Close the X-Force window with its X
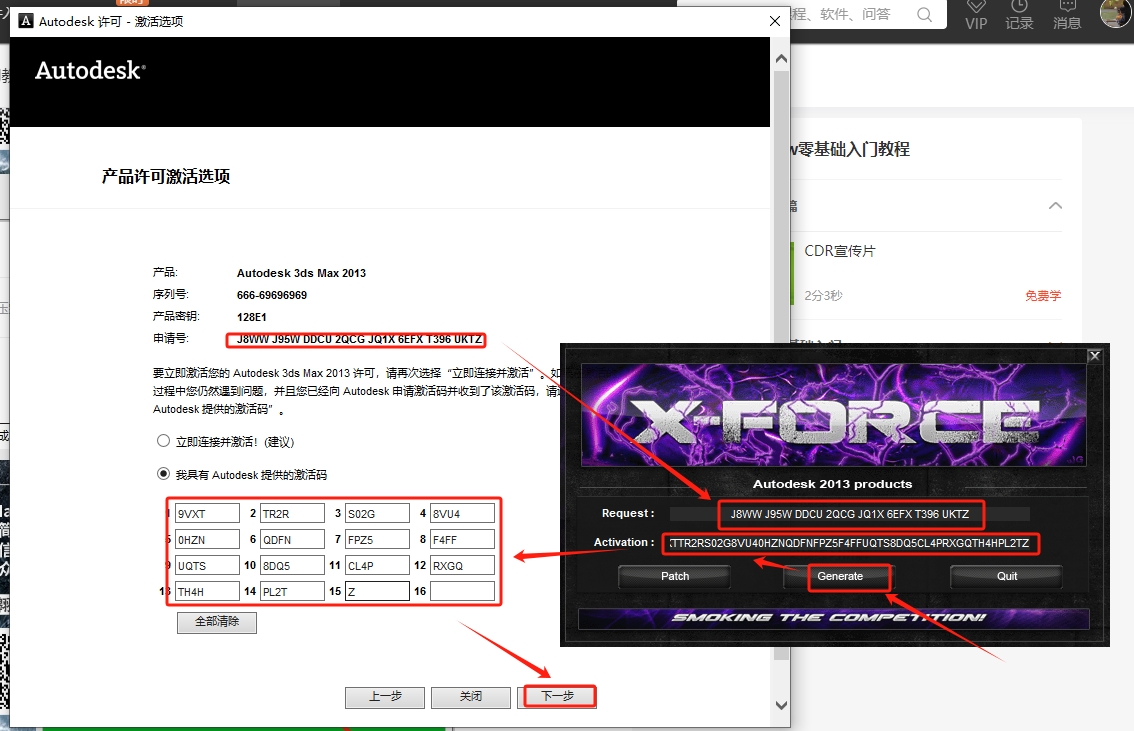Image resolution: width=1134 pixels, height=731 pixels. tap(1094, 356)
